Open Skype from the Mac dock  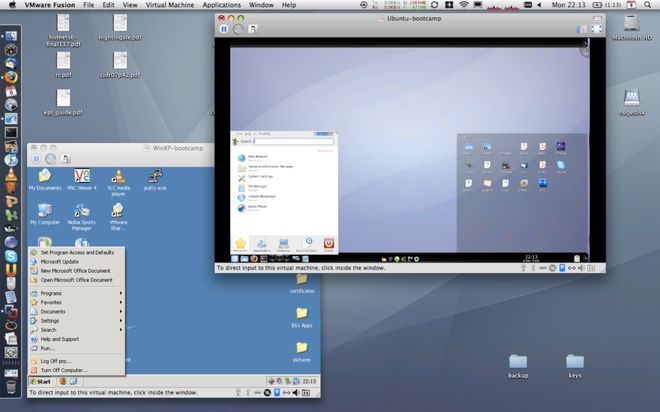coord(11,256)
